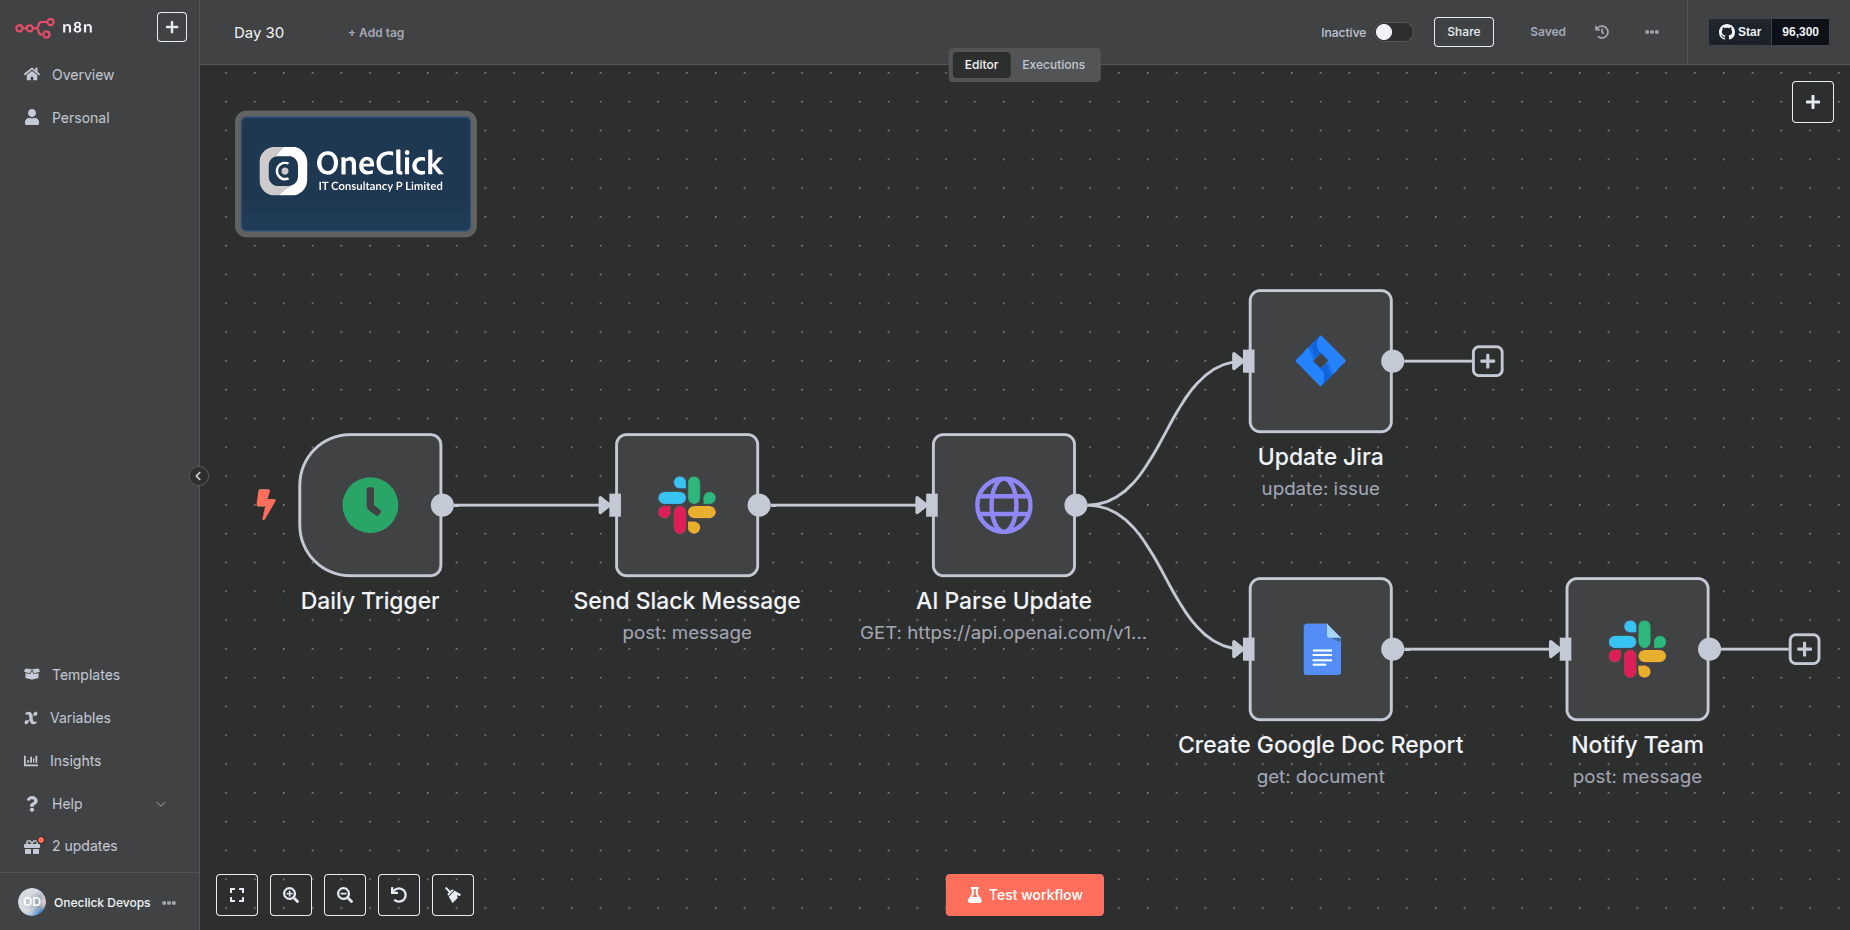Select the Send Slack Message node
This screenshot has height=930, width=1850.
[x=687, y=505]
